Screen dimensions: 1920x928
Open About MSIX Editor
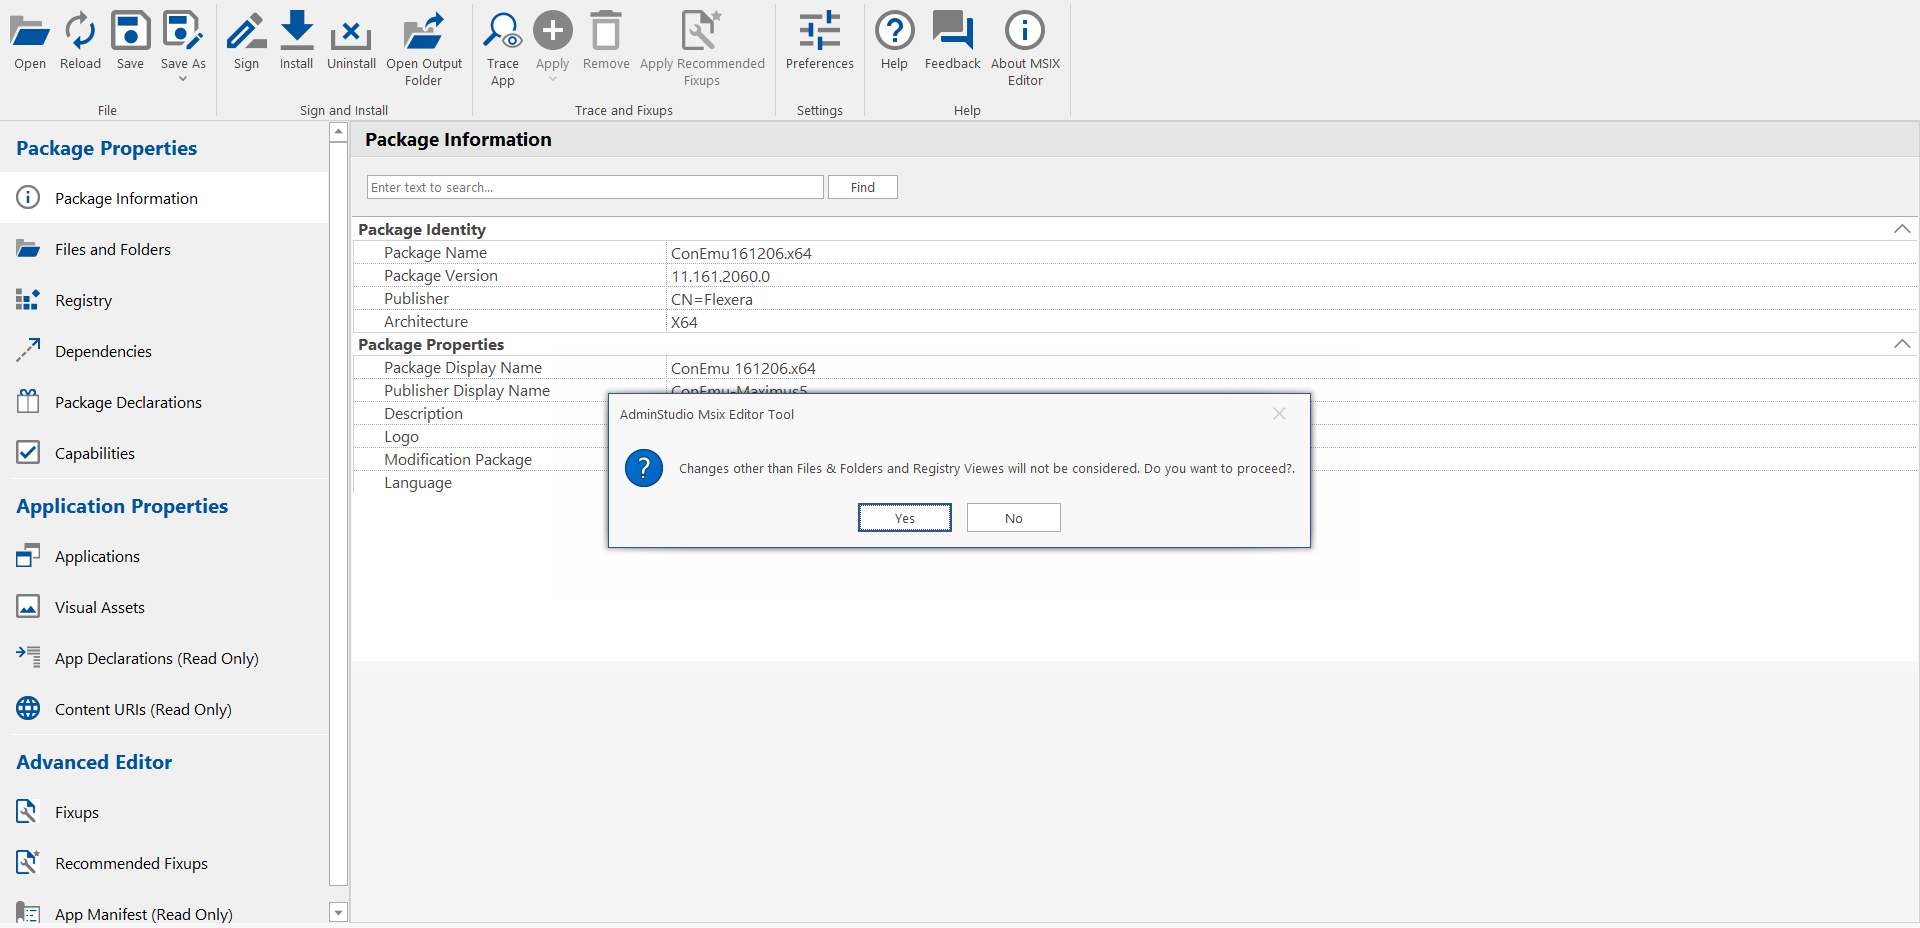tap(1025, 32)
